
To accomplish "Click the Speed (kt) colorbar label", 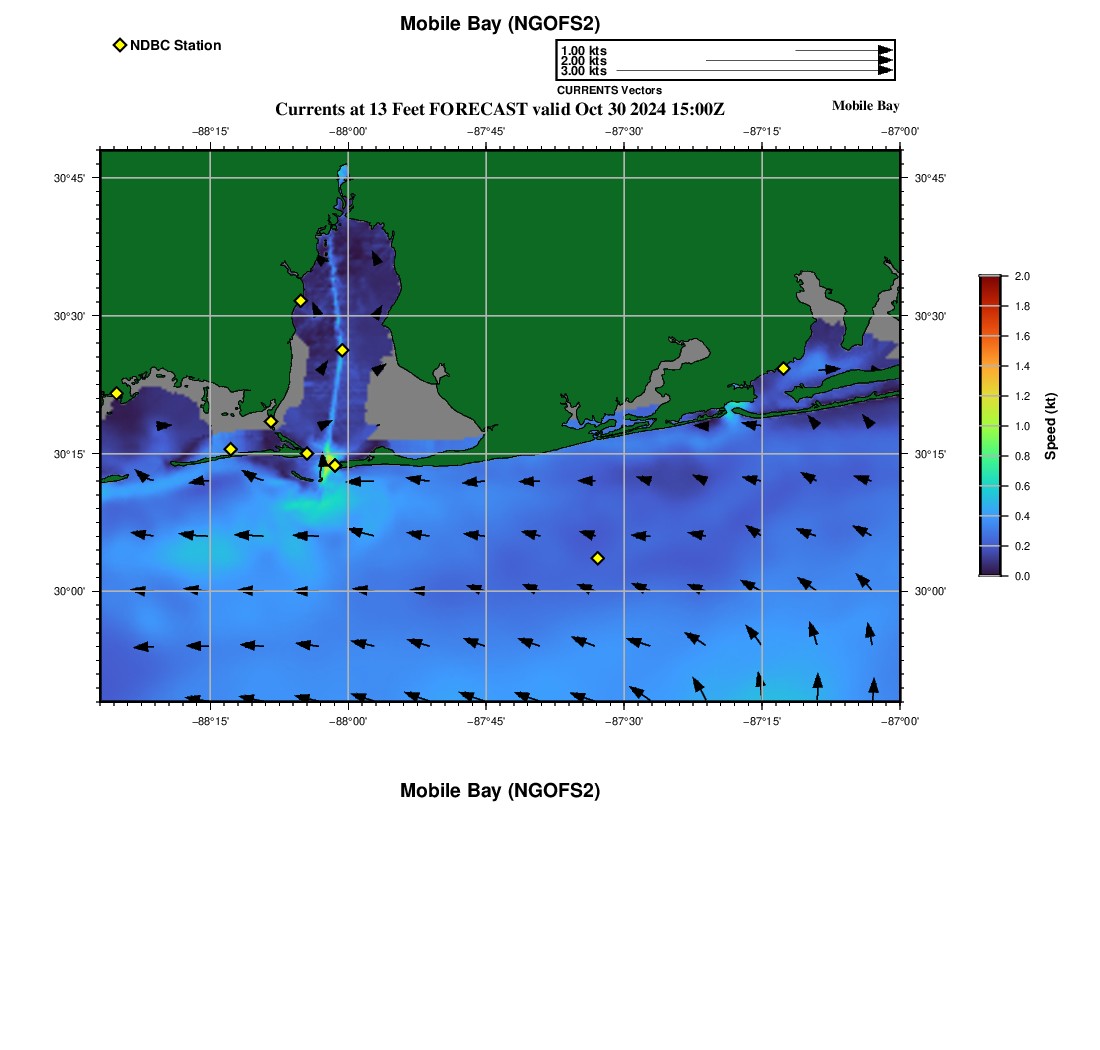I will click(1050, 426).
